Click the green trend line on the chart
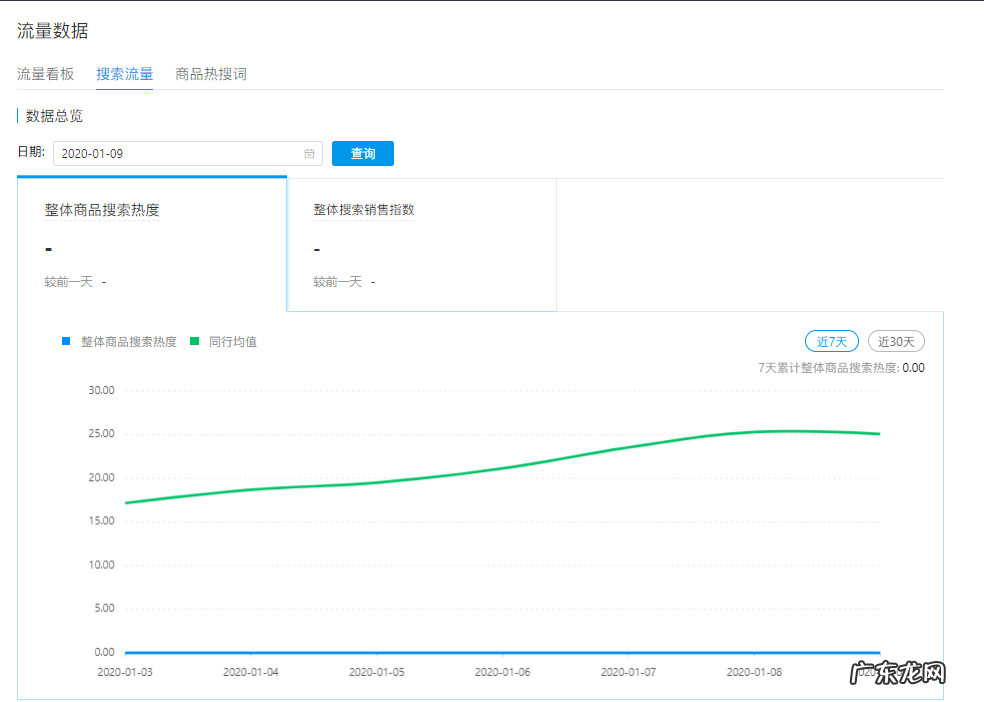The image size is (984, 702). coord(500,465)
